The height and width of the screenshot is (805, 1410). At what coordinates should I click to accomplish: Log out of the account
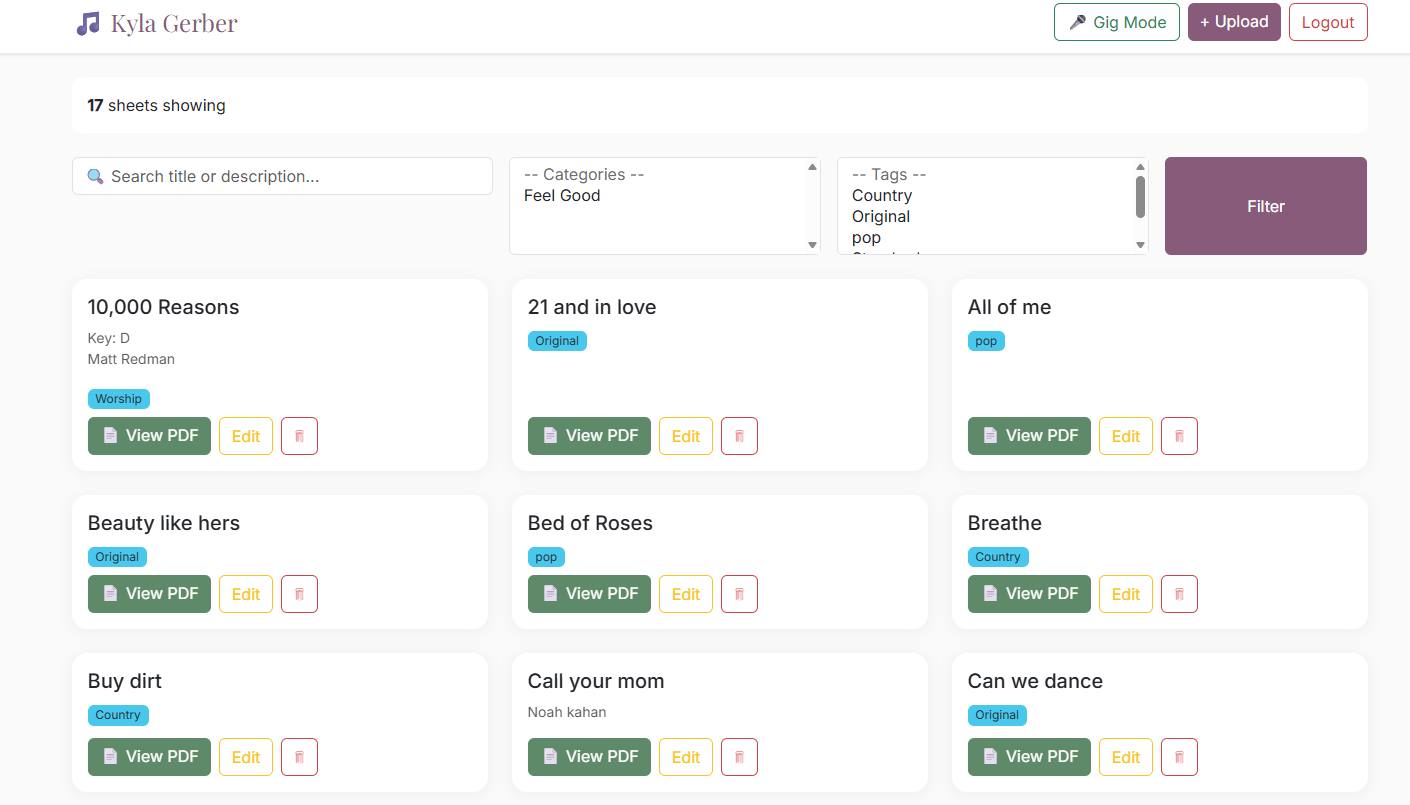tap(1327, 22)
